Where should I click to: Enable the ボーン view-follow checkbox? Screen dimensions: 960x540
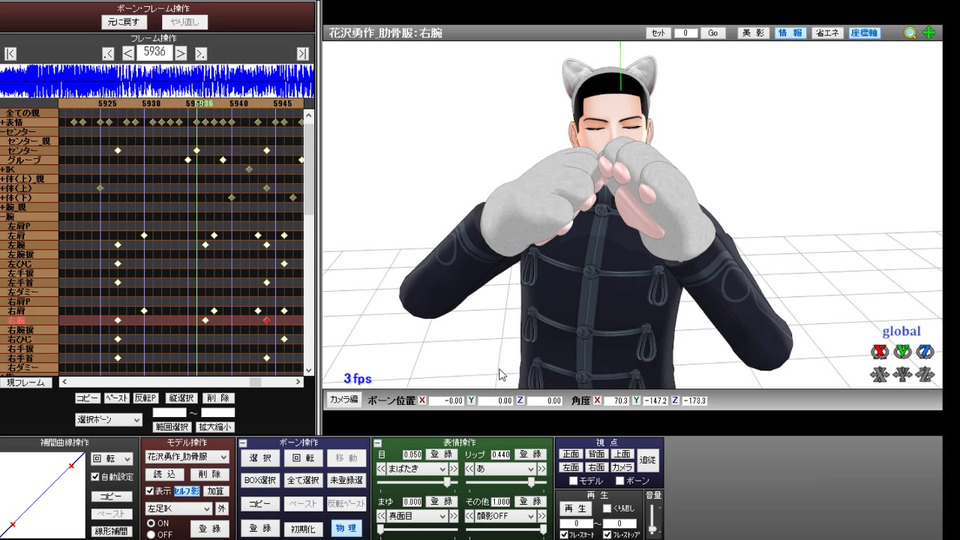620,481
